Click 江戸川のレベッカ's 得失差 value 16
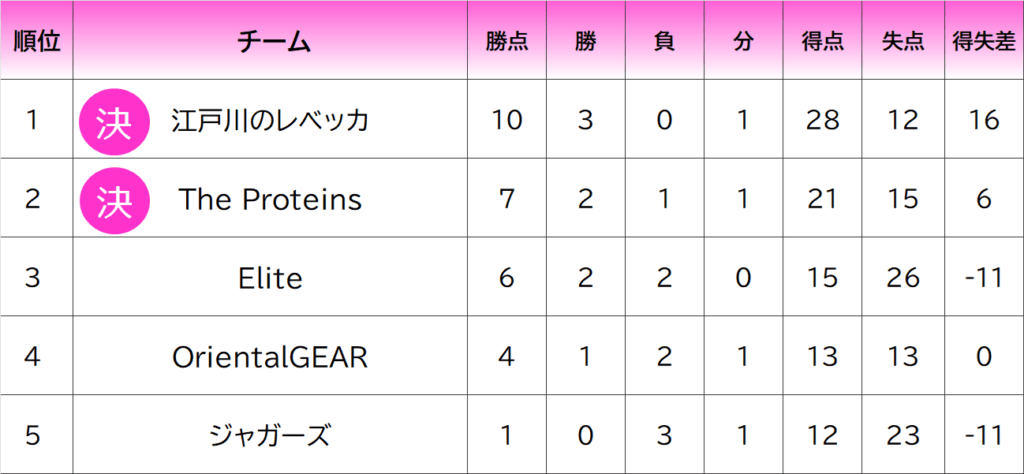 [x=984, y=121]
